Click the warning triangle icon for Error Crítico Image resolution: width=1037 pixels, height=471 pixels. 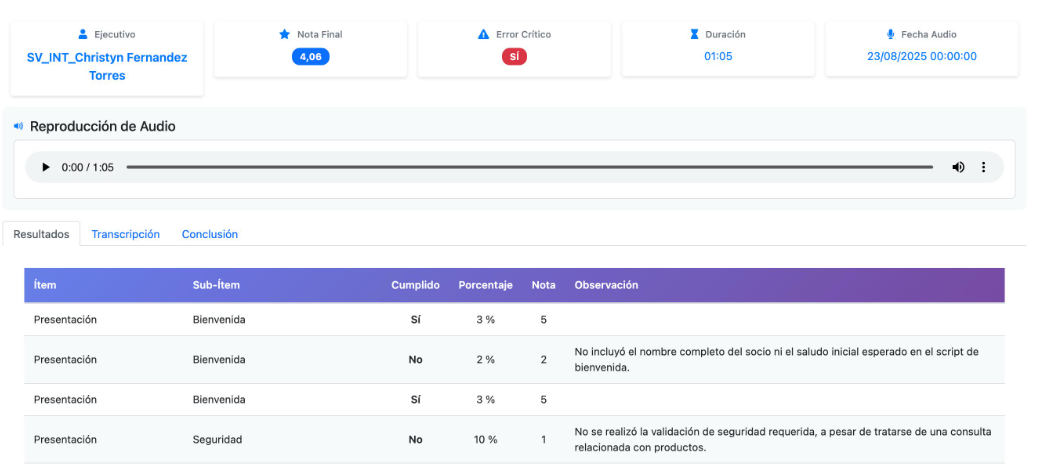(484, 34)
